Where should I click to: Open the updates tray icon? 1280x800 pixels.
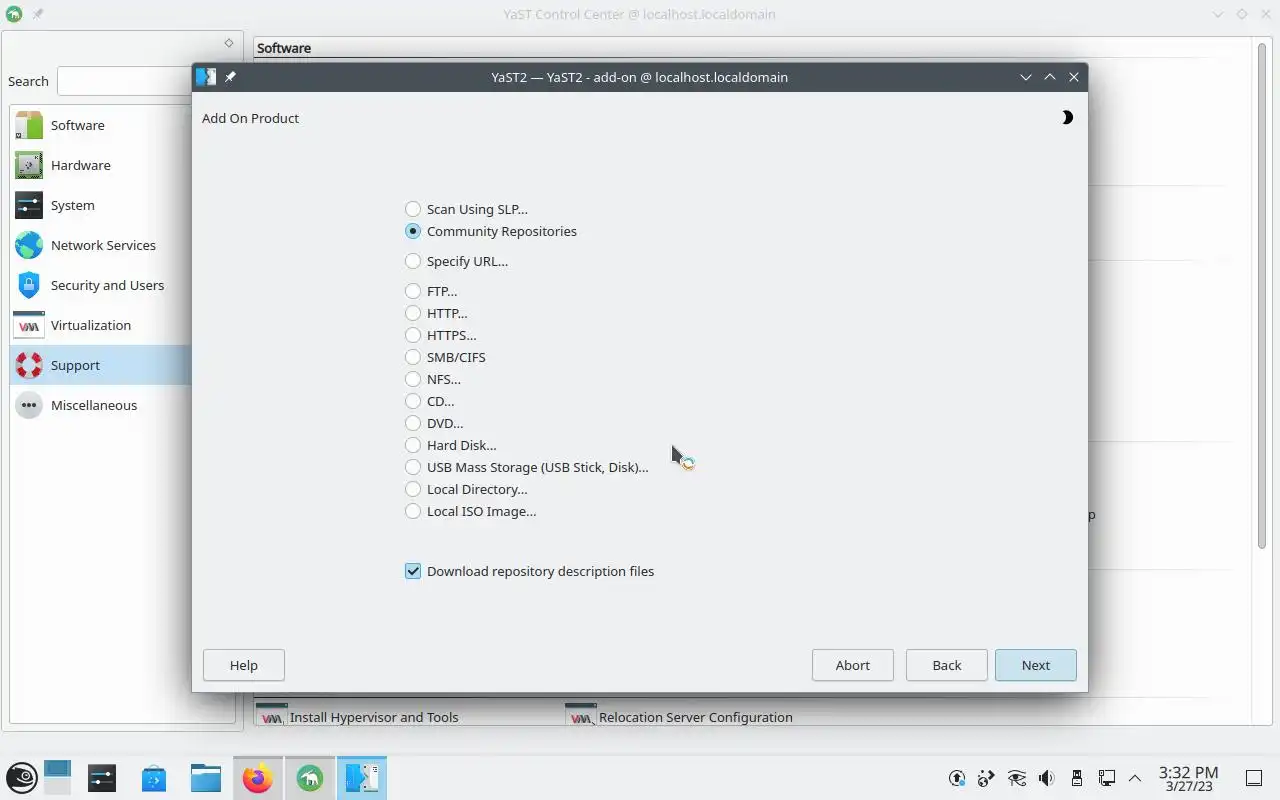pos(957,778)
